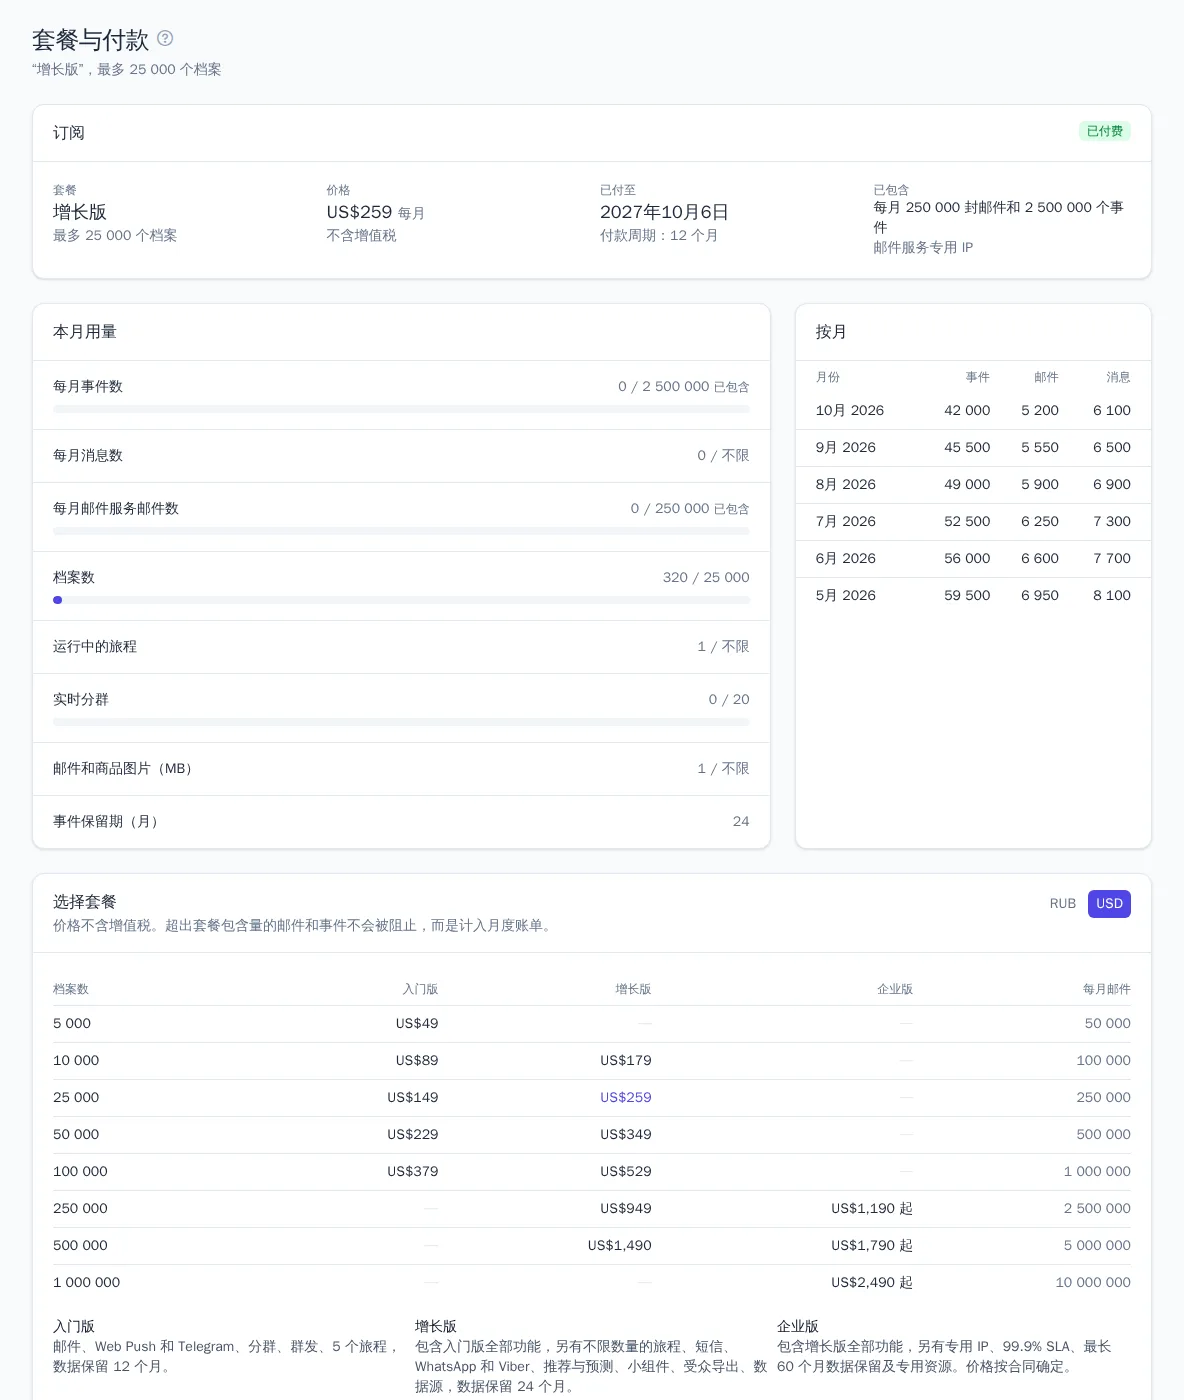This screenshot has height=1400, width=1184.
Task: Click the 不含增值税 note under price
Action: [361, 235]
